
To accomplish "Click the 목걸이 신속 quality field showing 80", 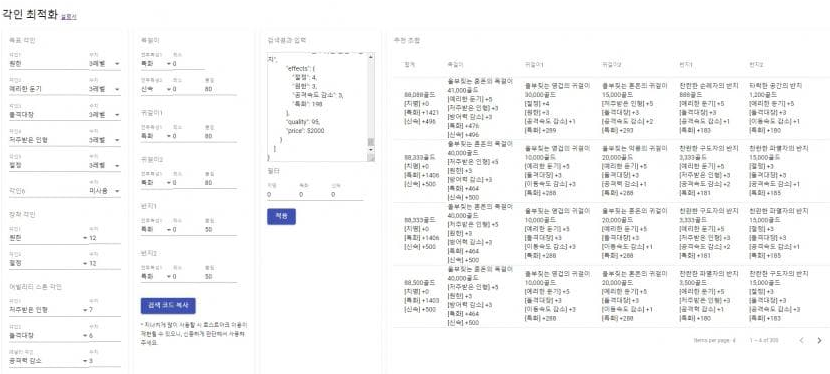I will pos(220,89).
